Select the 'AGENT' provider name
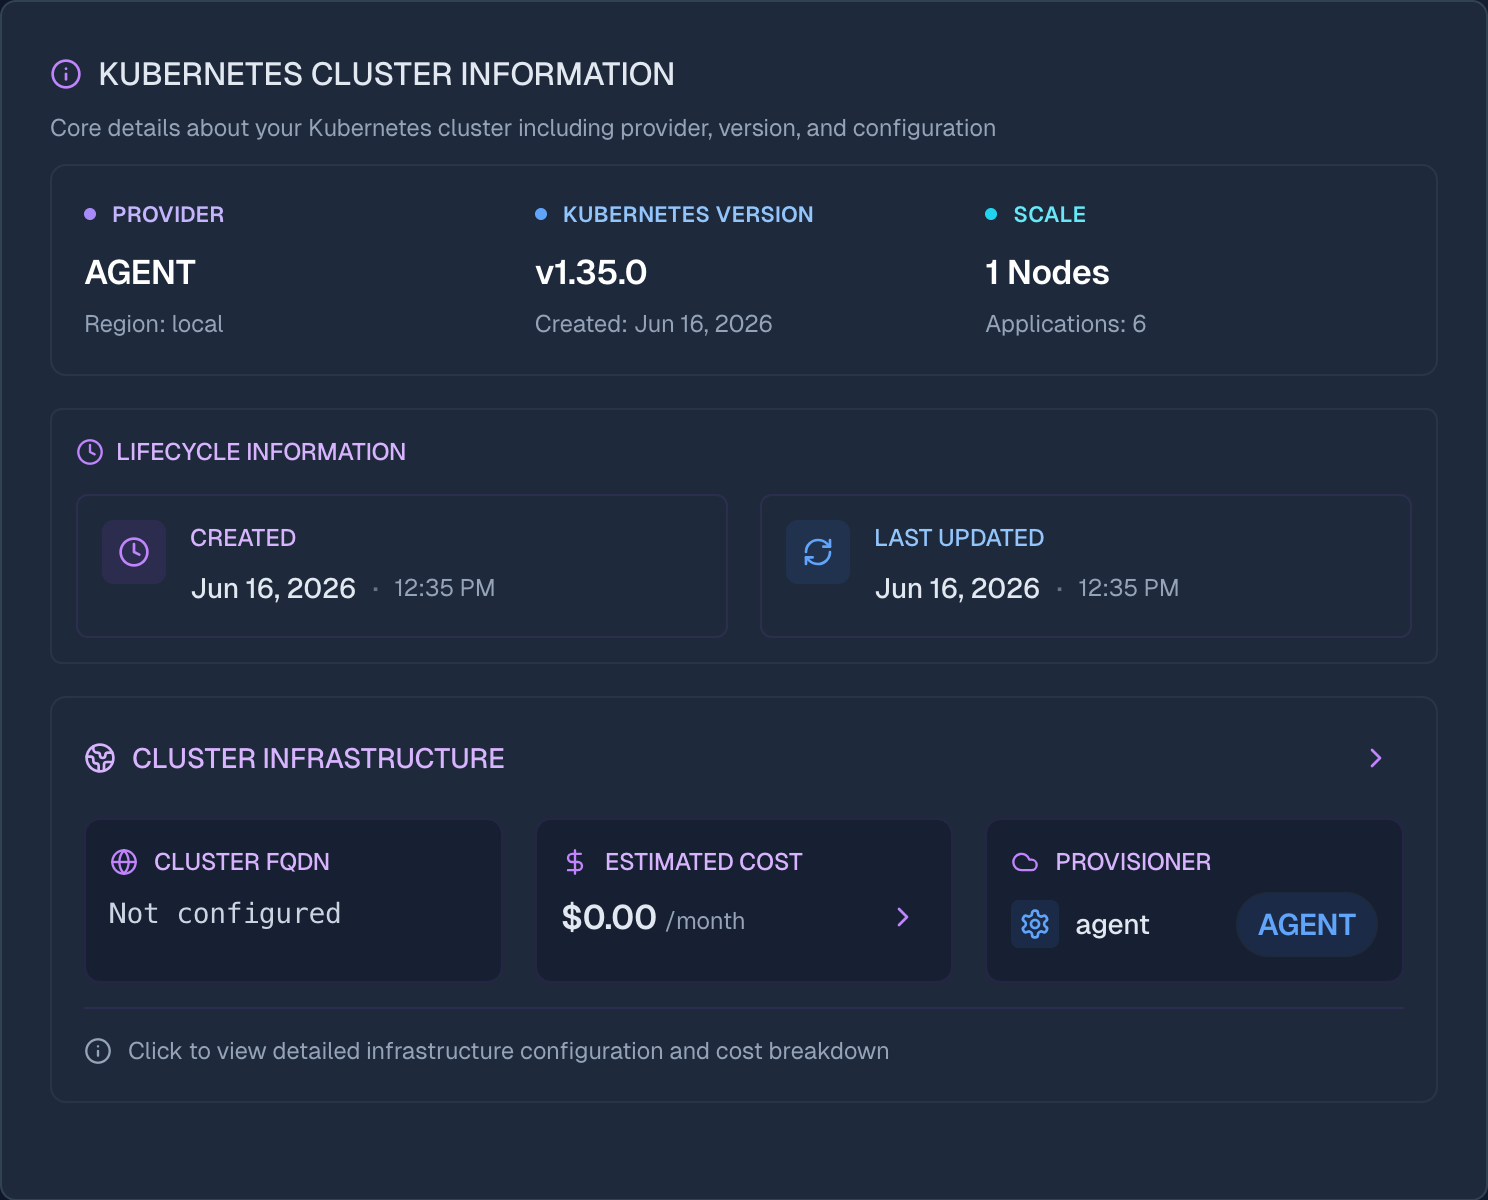 pos(140,272)
